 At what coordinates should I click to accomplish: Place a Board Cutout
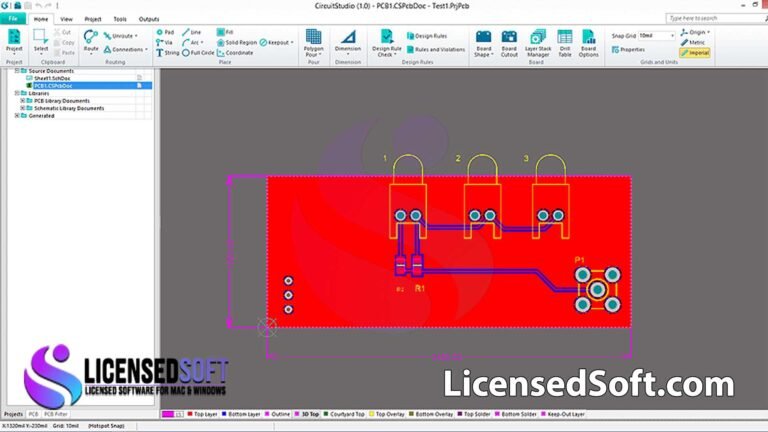click(509, 42)
